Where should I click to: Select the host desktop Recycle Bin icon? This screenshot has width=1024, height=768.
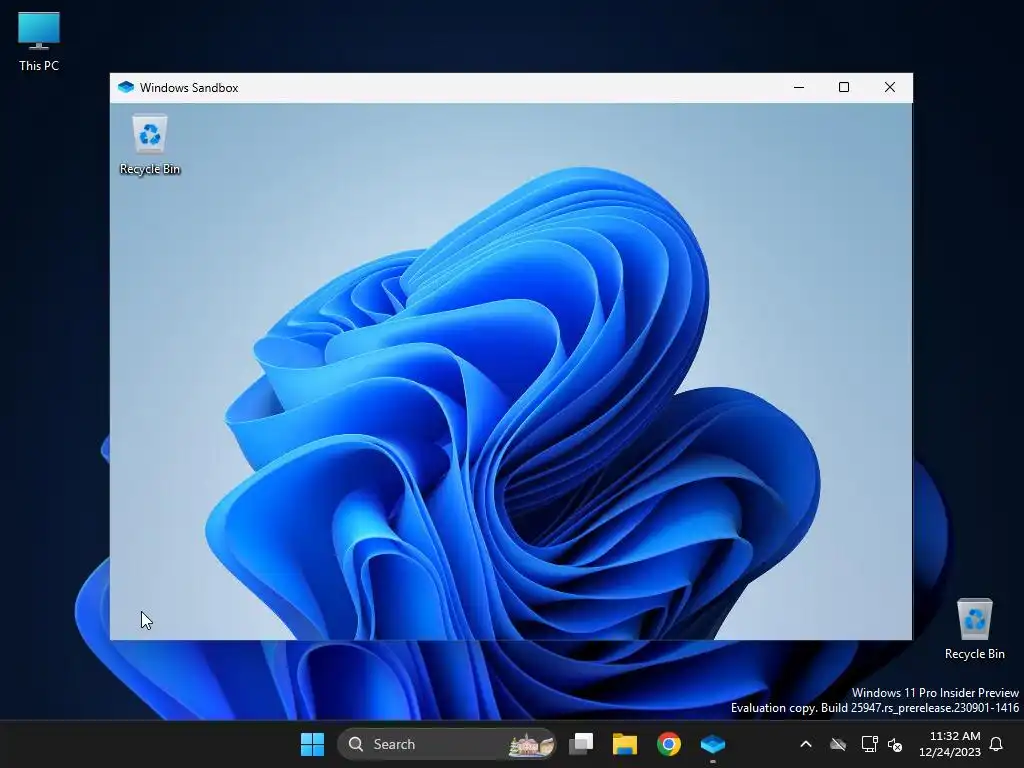click(x=974, y=630)
